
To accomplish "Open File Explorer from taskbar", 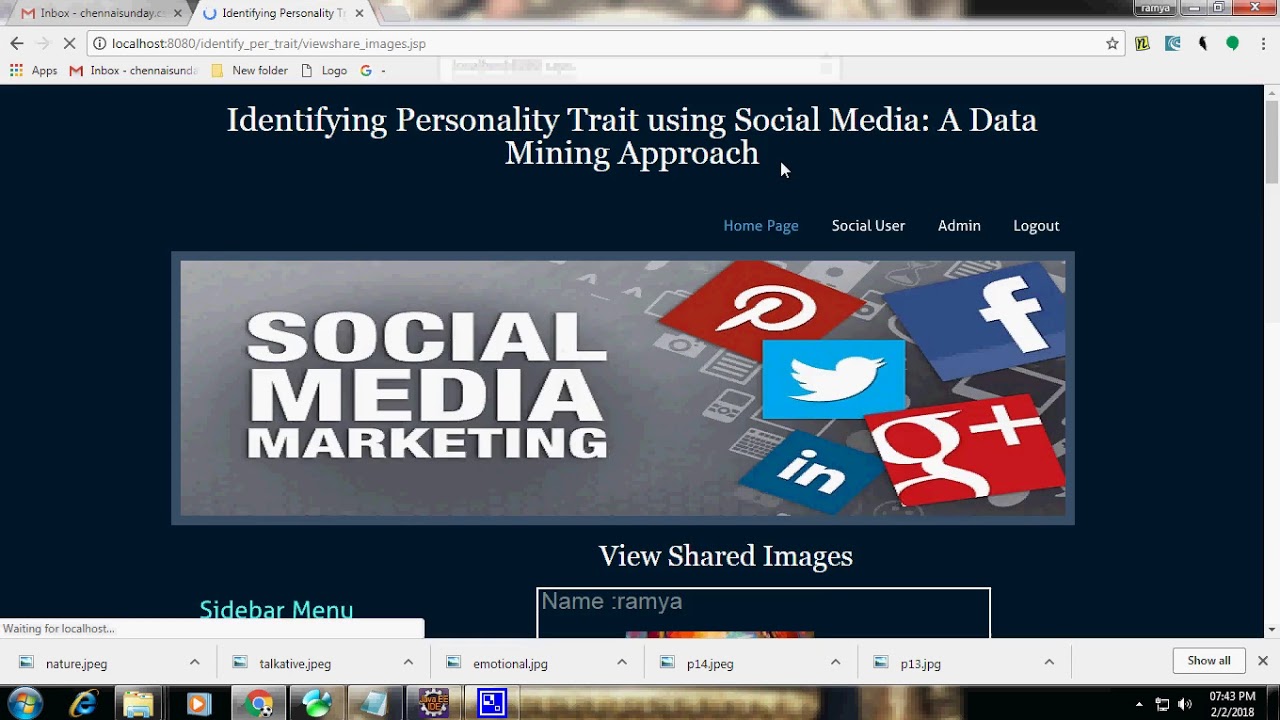I will (x=139, y=704).
